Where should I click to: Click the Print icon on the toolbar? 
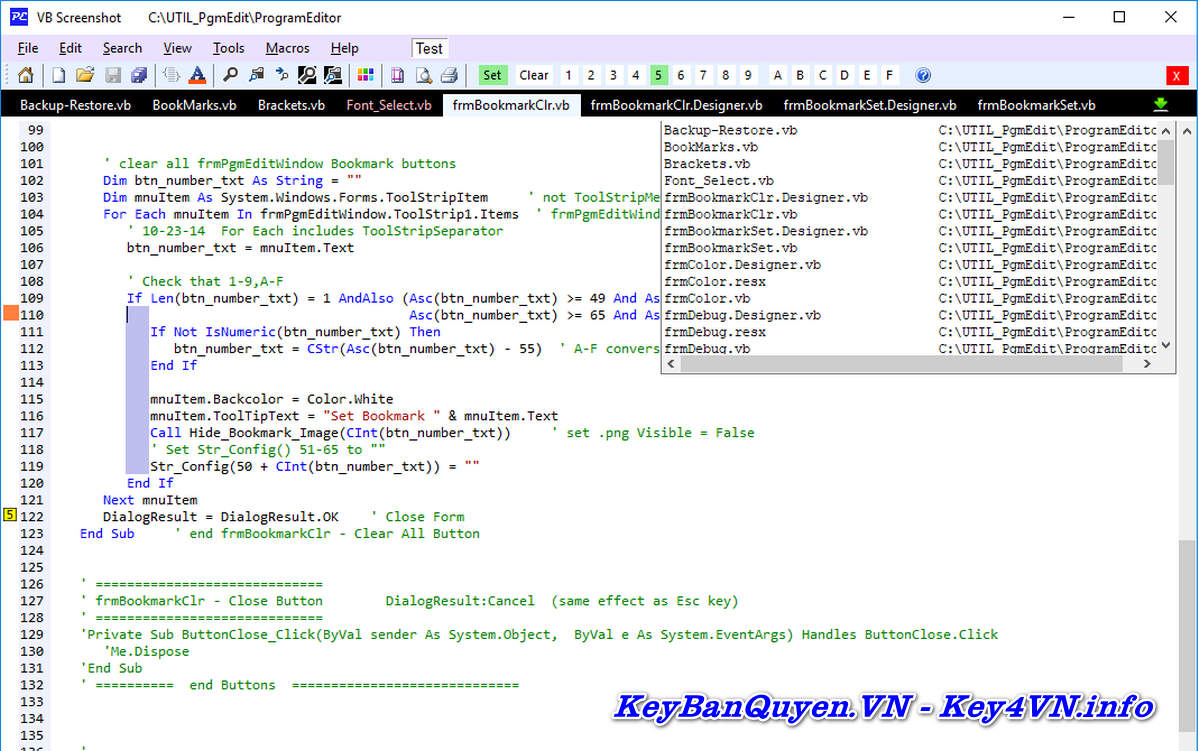[x=447, y=75]
